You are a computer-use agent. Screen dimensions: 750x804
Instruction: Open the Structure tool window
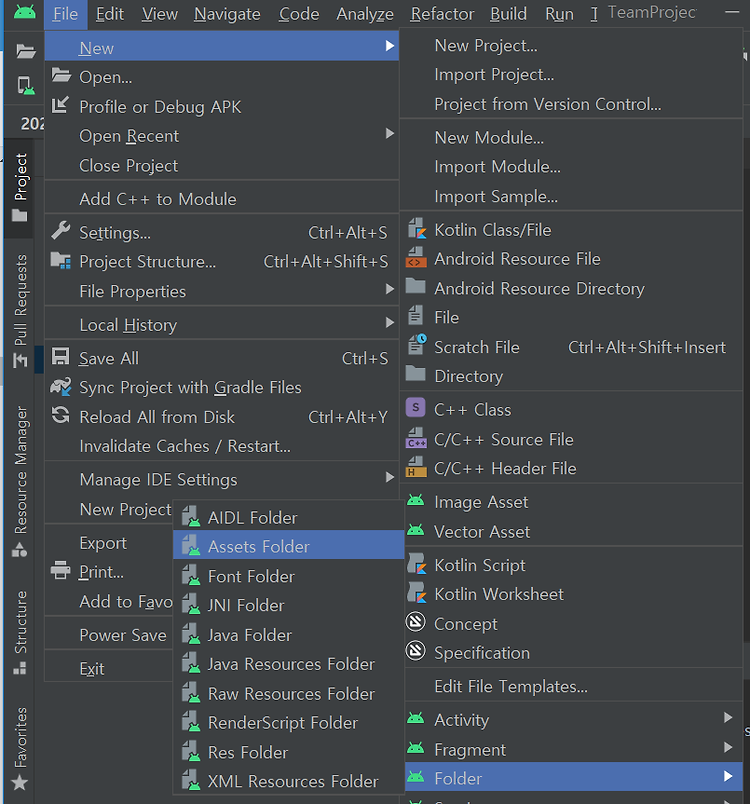[21, 633]
